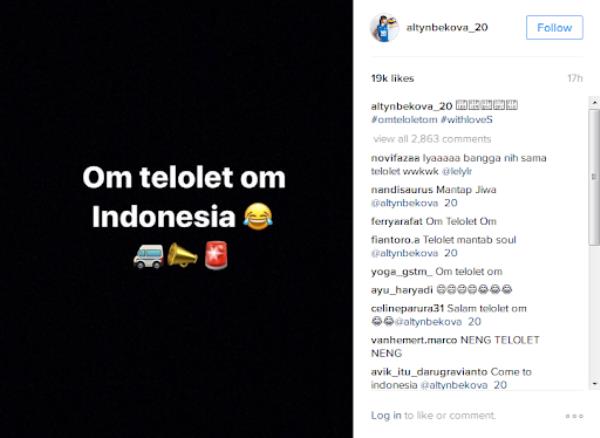This screenshot has height=438, width=600.
Task: Open the 17h post timestamp
Action: (x=575, y=78)
